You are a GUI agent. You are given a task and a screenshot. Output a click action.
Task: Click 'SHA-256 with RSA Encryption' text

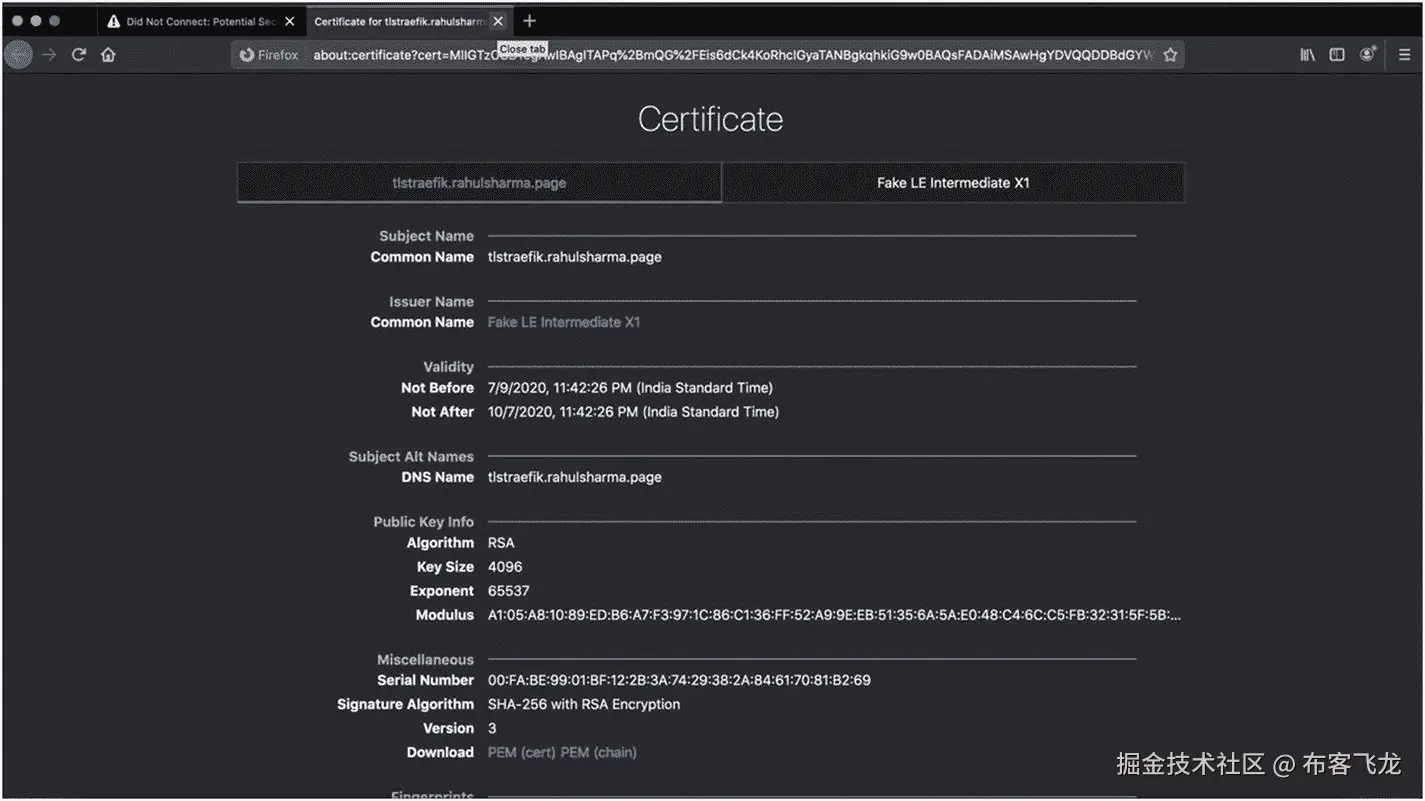point(584,704)
